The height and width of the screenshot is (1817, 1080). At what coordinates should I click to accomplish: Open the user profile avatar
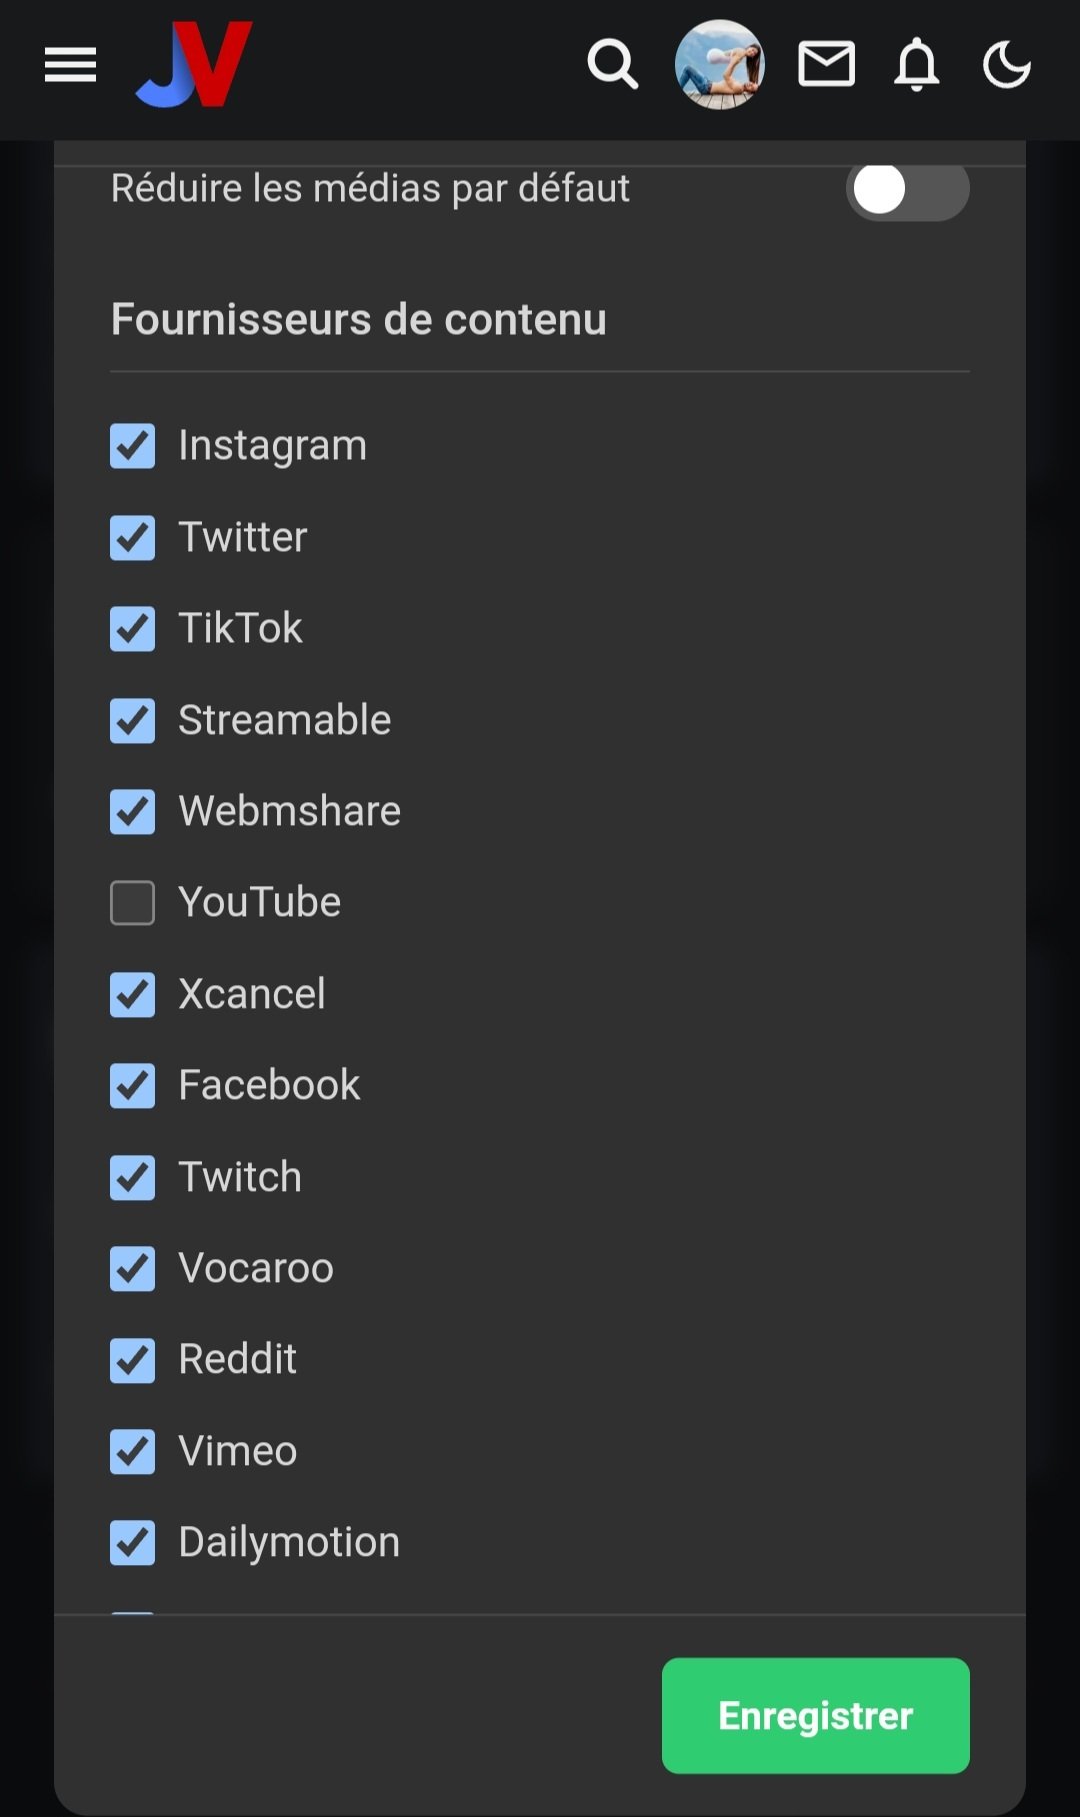point(720,66)
